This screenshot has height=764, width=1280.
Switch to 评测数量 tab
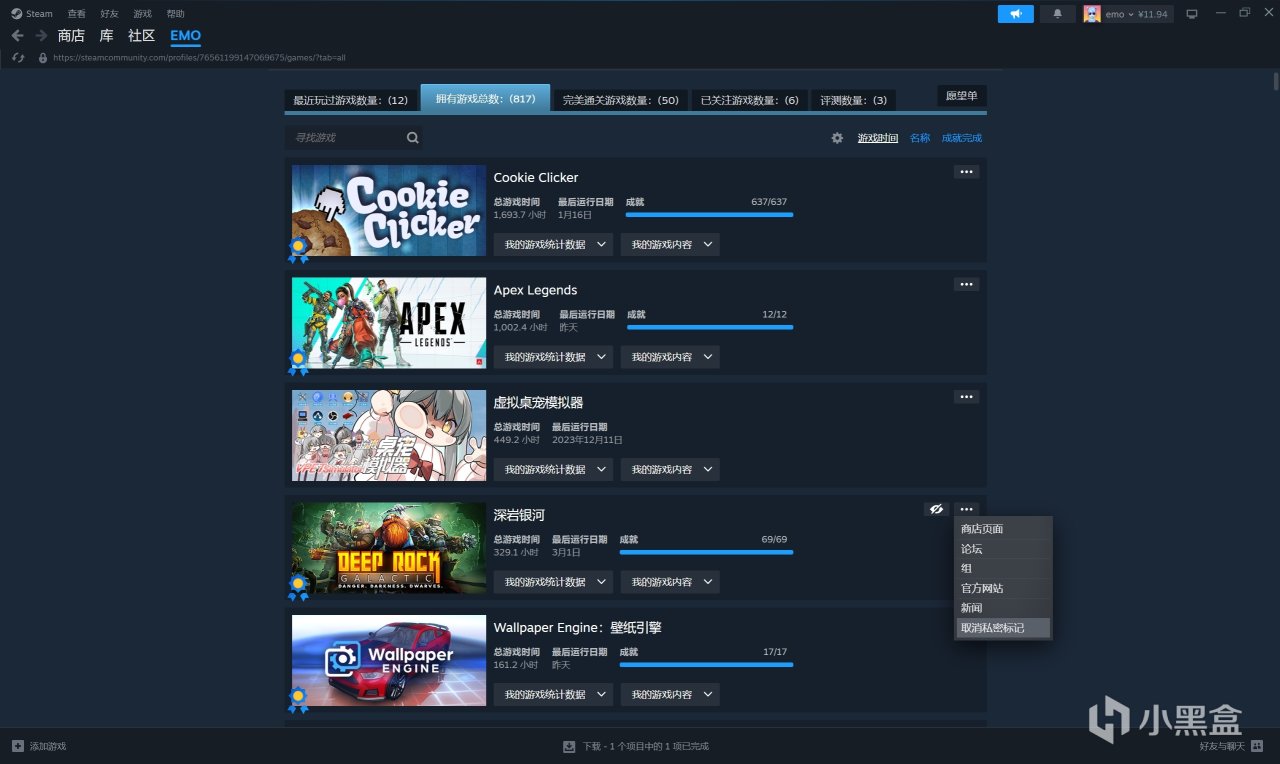pyautogui.click(x=853, y=100)
